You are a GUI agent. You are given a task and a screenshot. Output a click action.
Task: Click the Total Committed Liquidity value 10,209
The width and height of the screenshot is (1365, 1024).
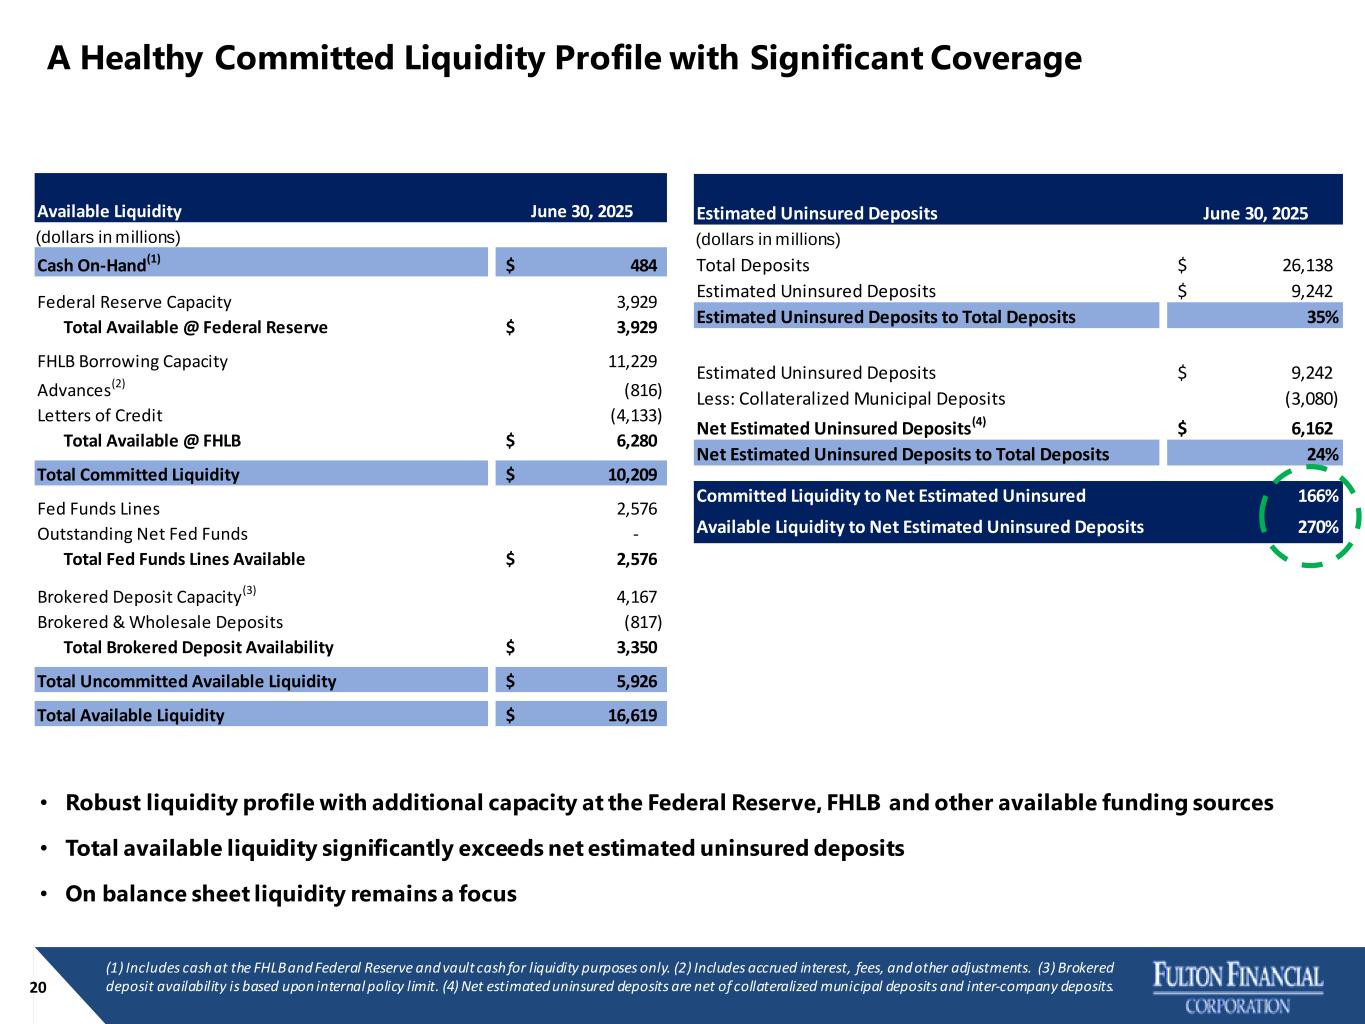point(632,474)
